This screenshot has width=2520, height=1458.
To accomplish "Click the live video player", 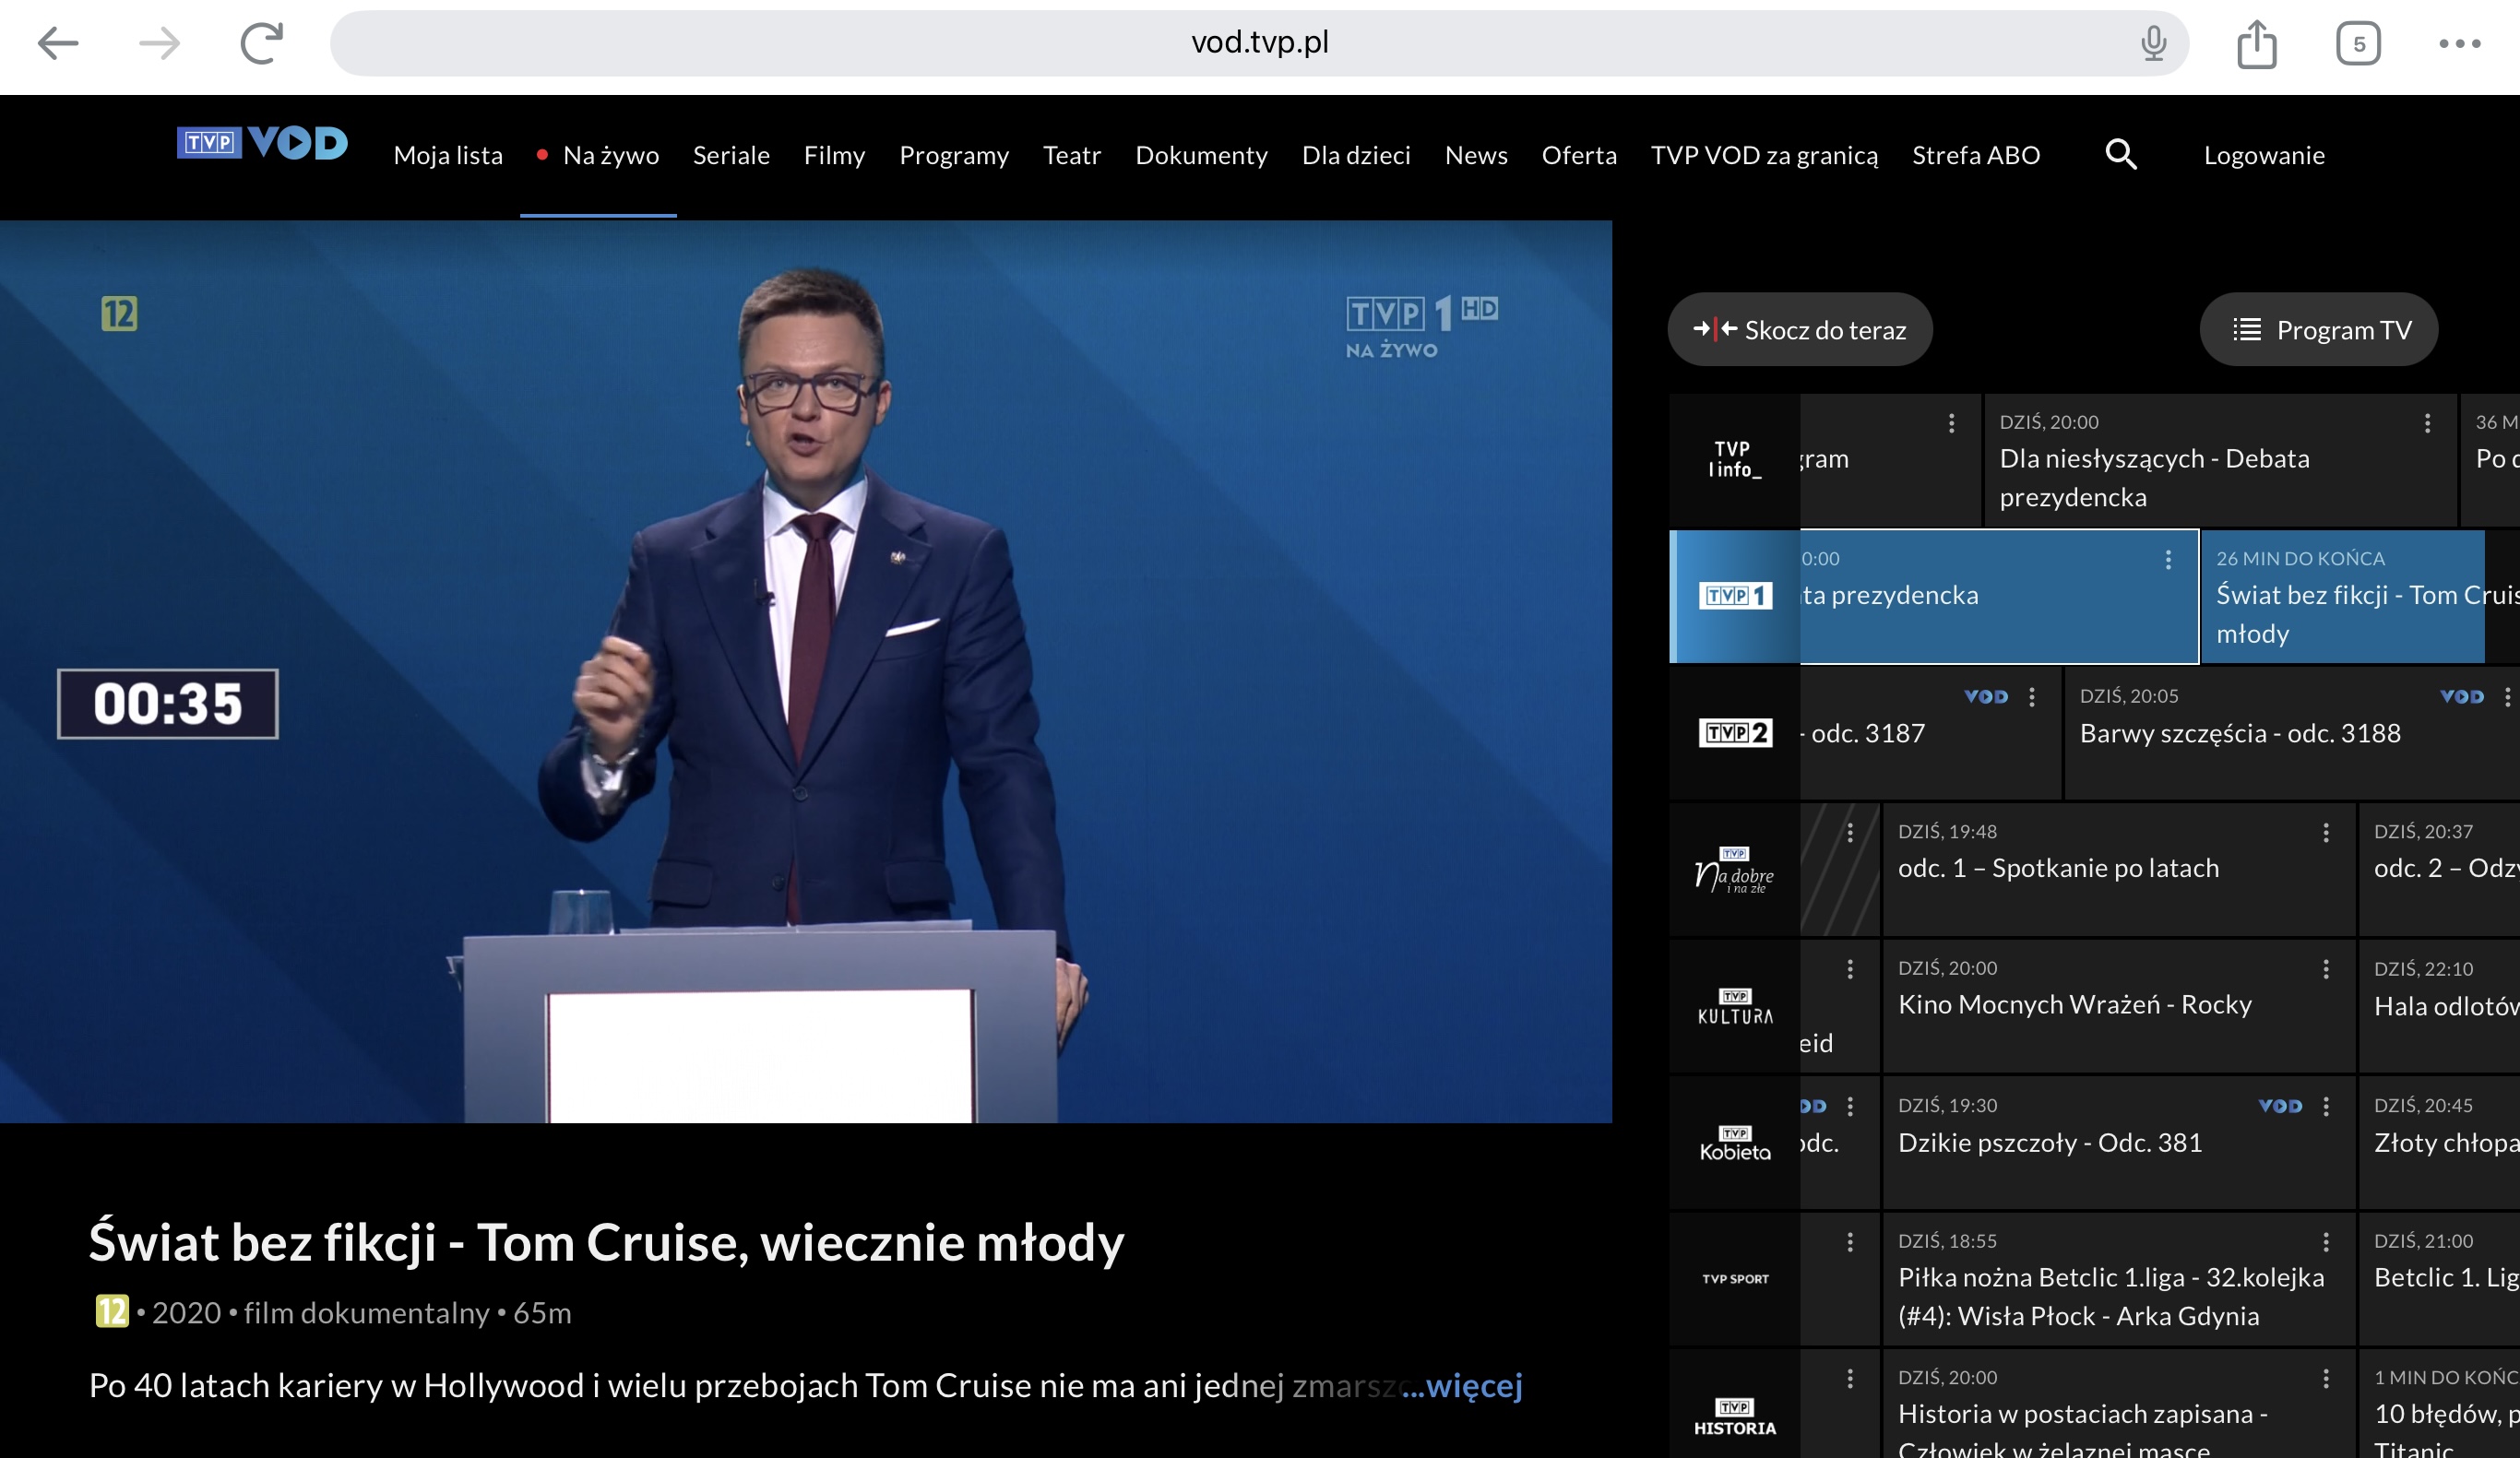I will coord(806,671).
